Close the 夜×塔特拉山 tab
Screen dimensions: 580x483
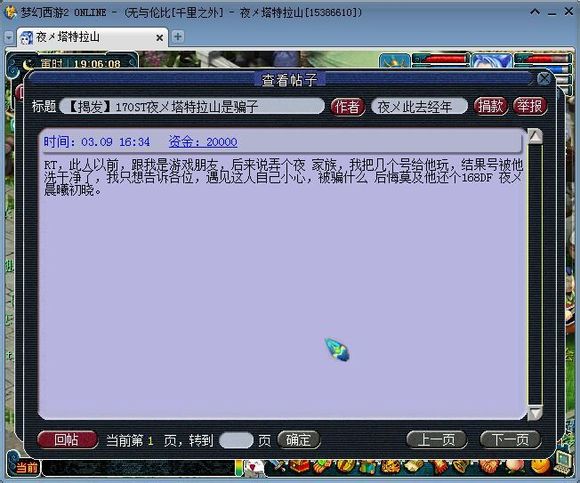pyautogui.click(x=159, y=38)
